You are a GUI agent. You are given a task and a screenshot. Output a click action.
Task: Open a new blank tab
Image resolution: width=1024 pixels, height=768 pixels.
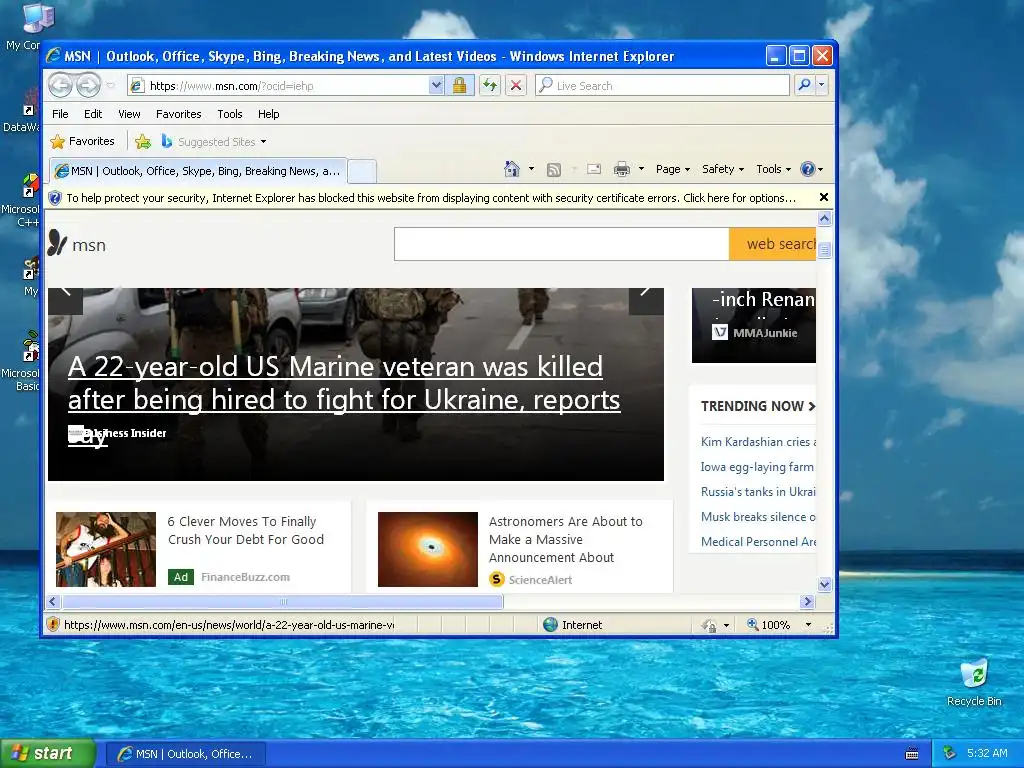point(362,172)
